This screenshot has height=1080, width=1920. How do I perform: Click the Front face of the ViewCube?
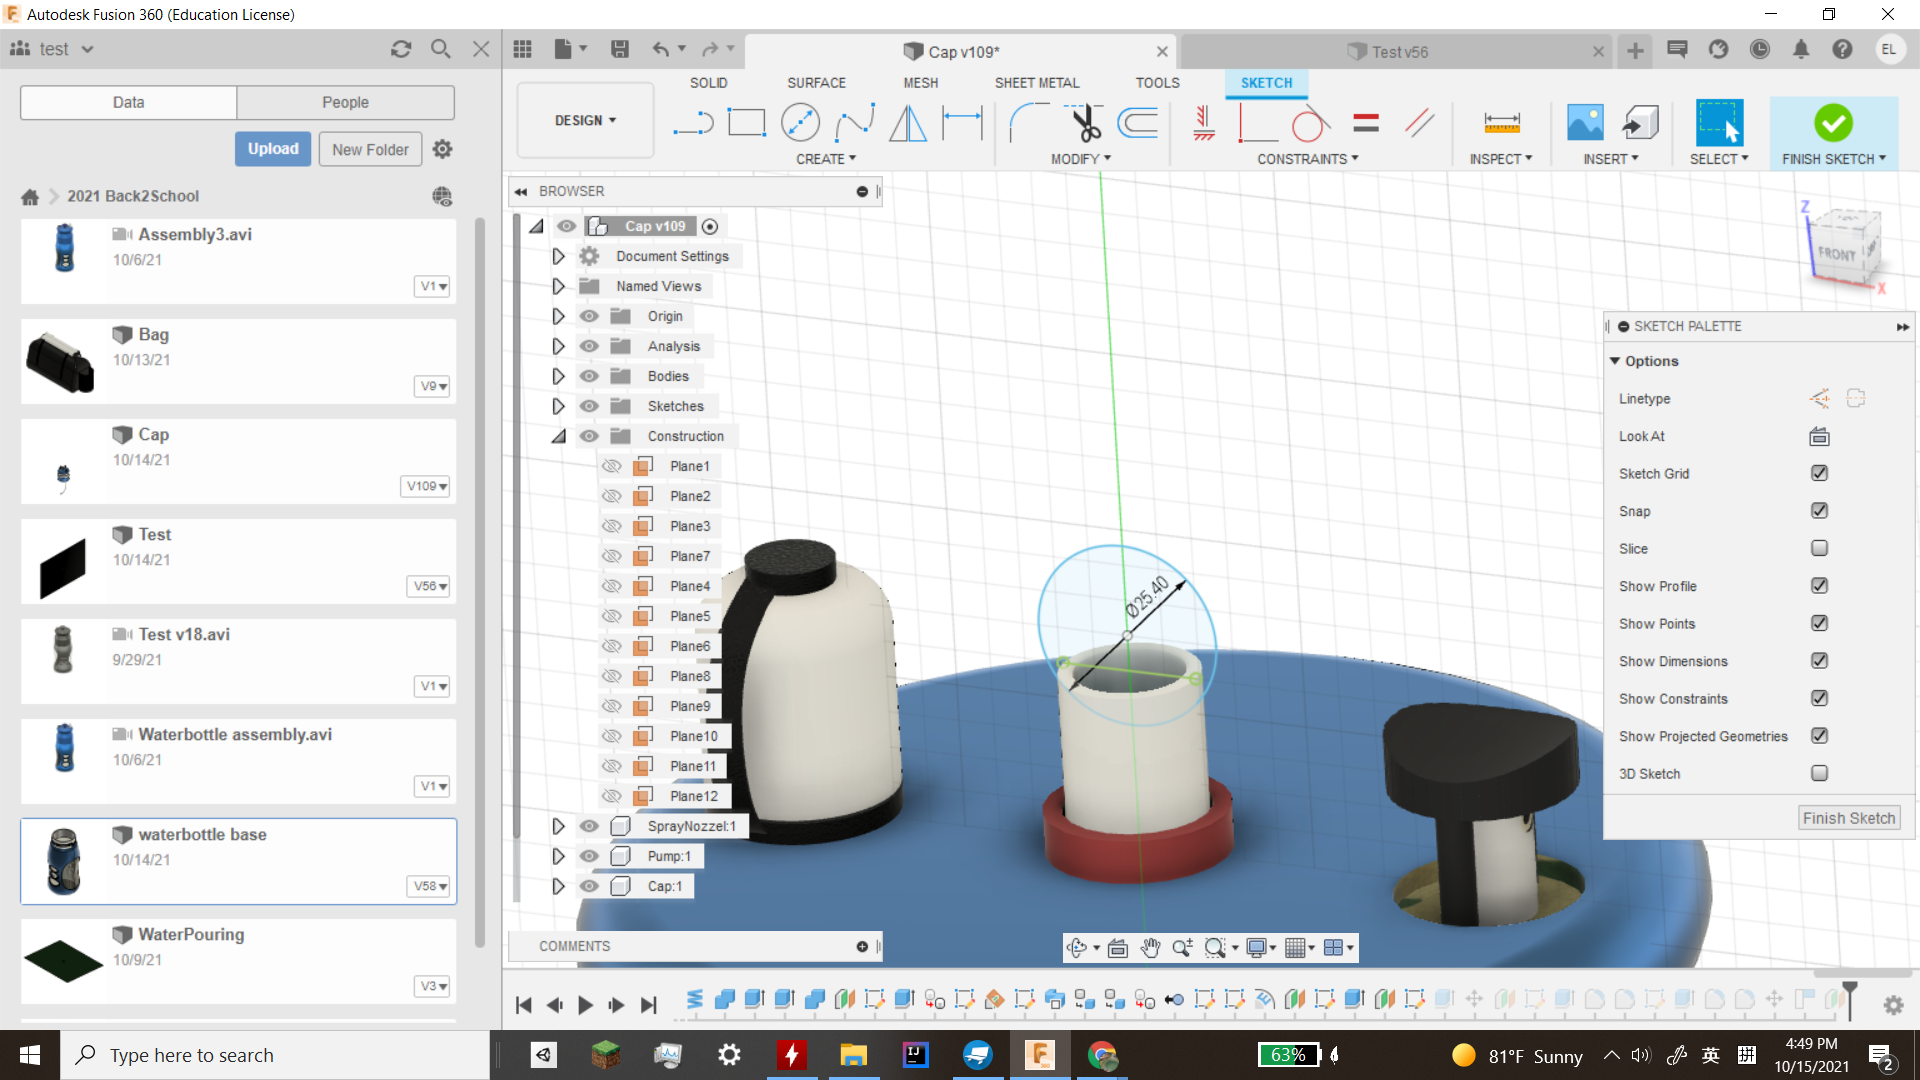tap(1840, 253)
